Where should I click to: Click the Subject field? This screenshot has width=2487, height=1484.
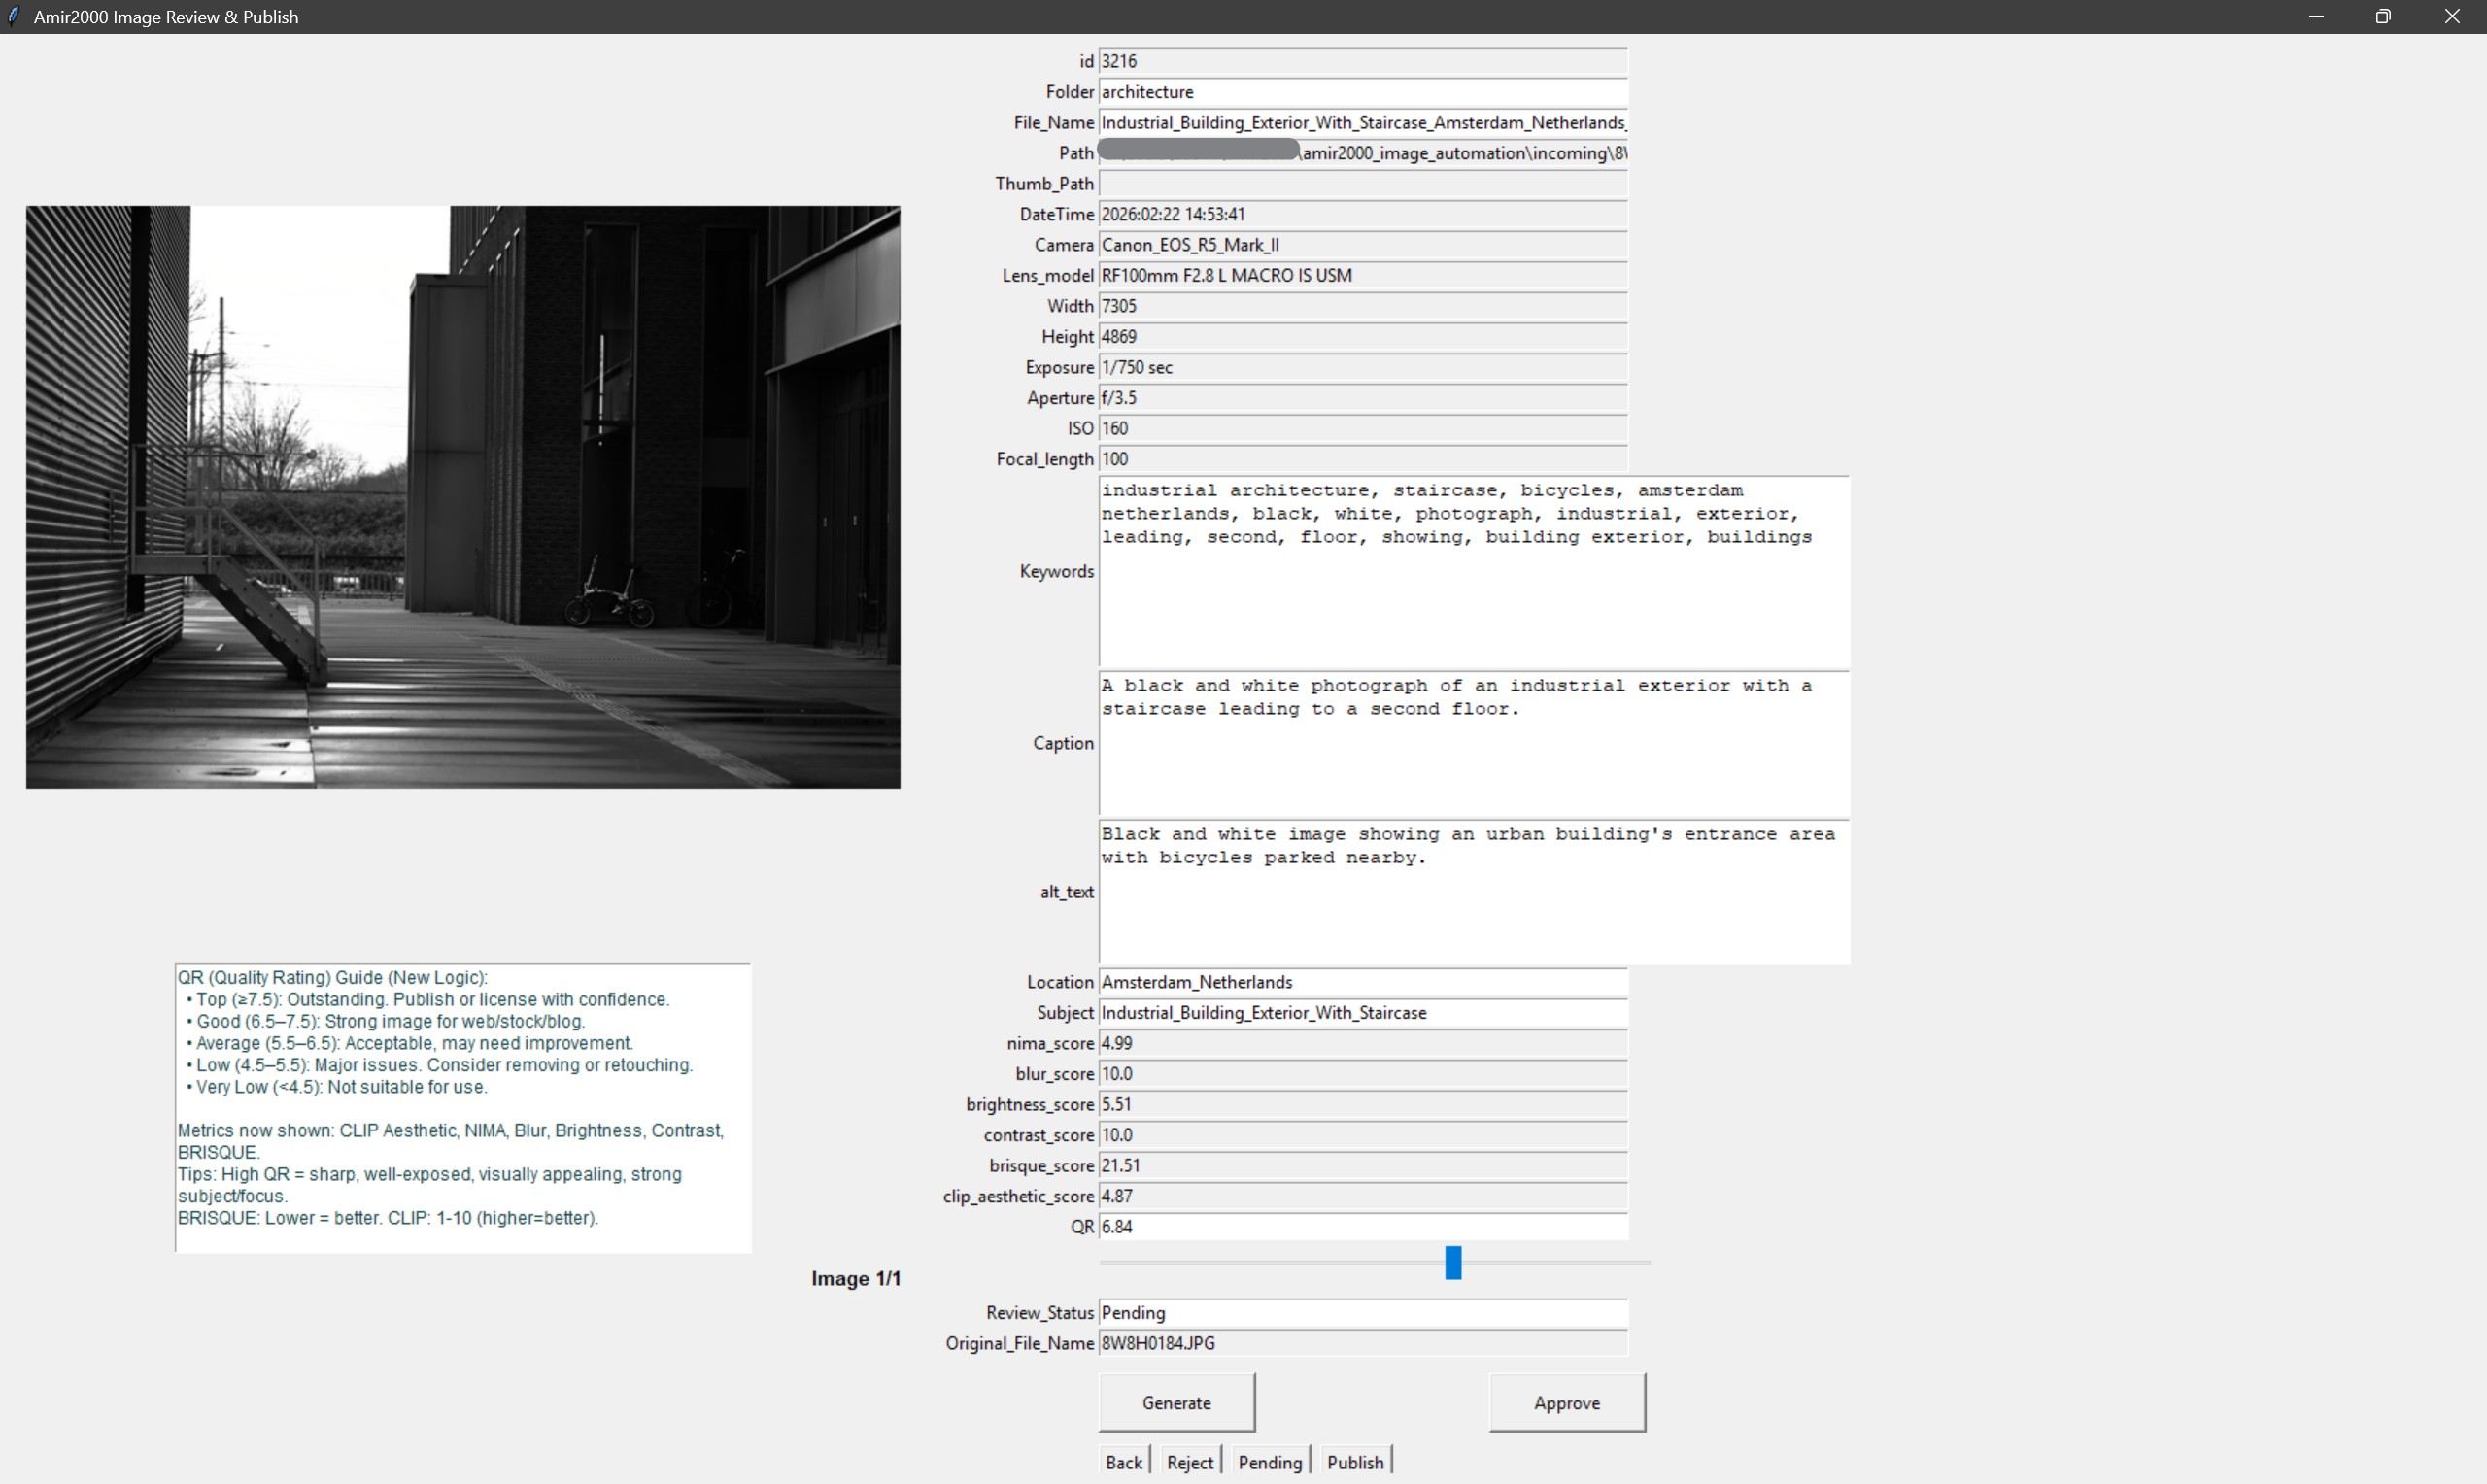point(1360,1012)
